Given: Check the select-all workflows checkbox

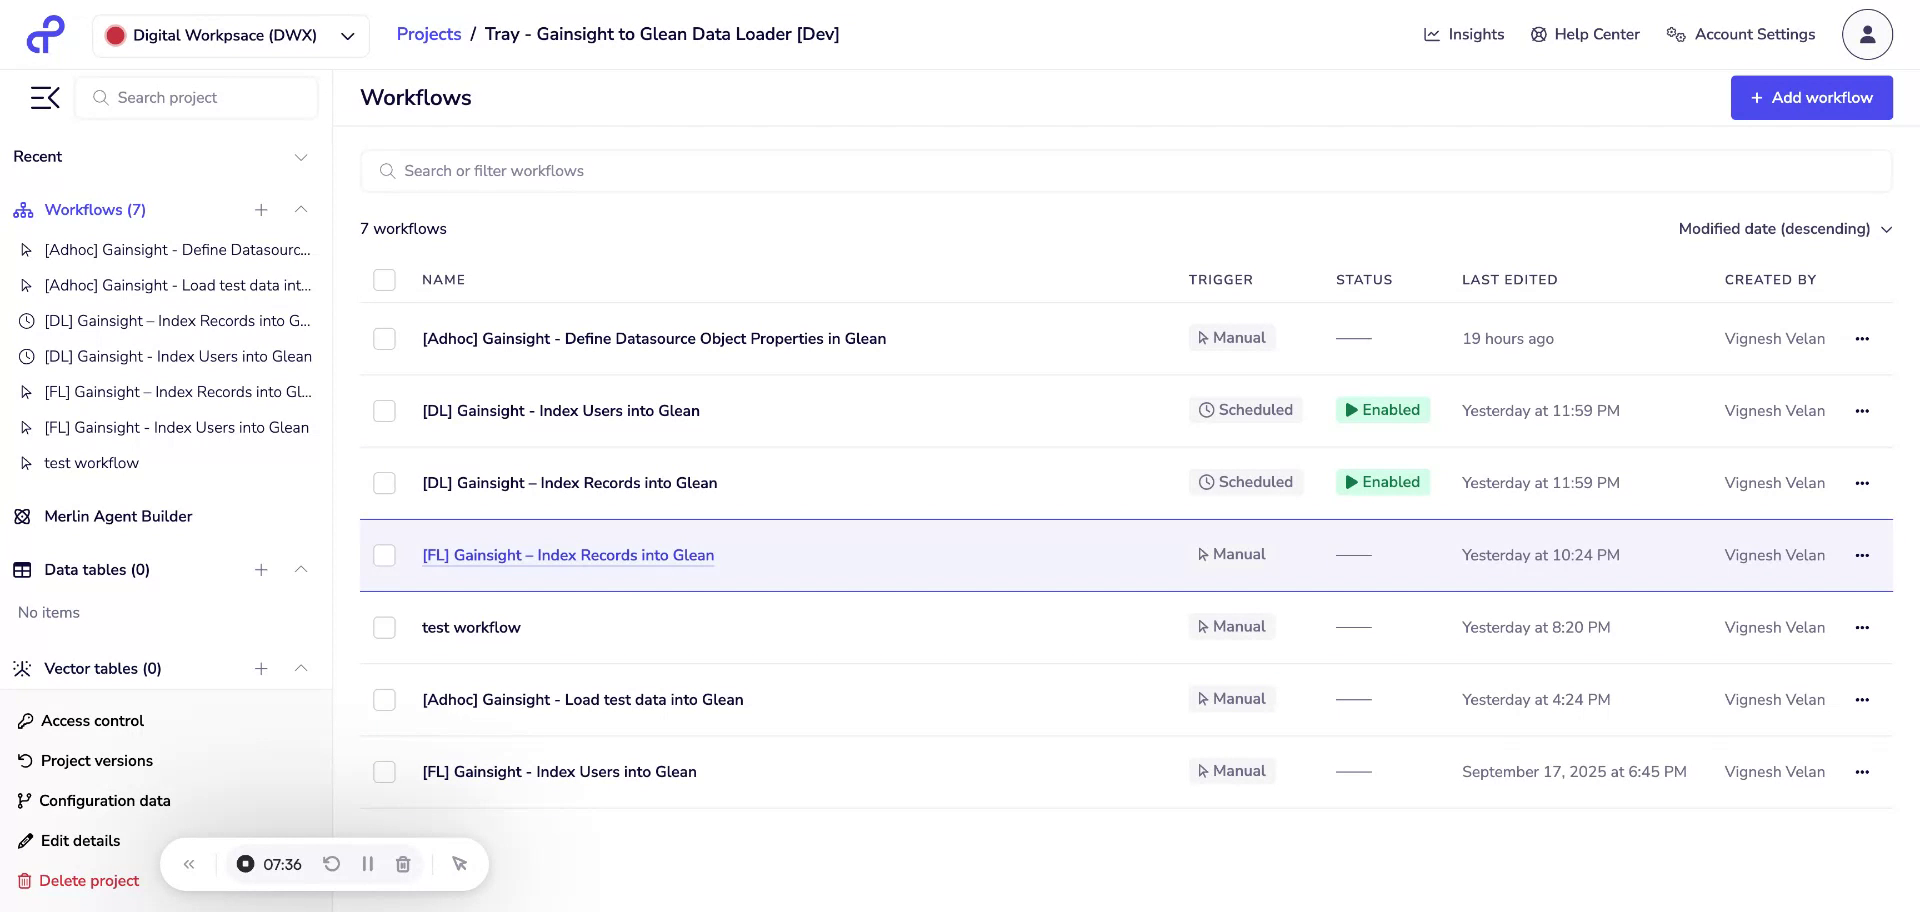Looking at the screenshot, I should (x=384, y=280).
